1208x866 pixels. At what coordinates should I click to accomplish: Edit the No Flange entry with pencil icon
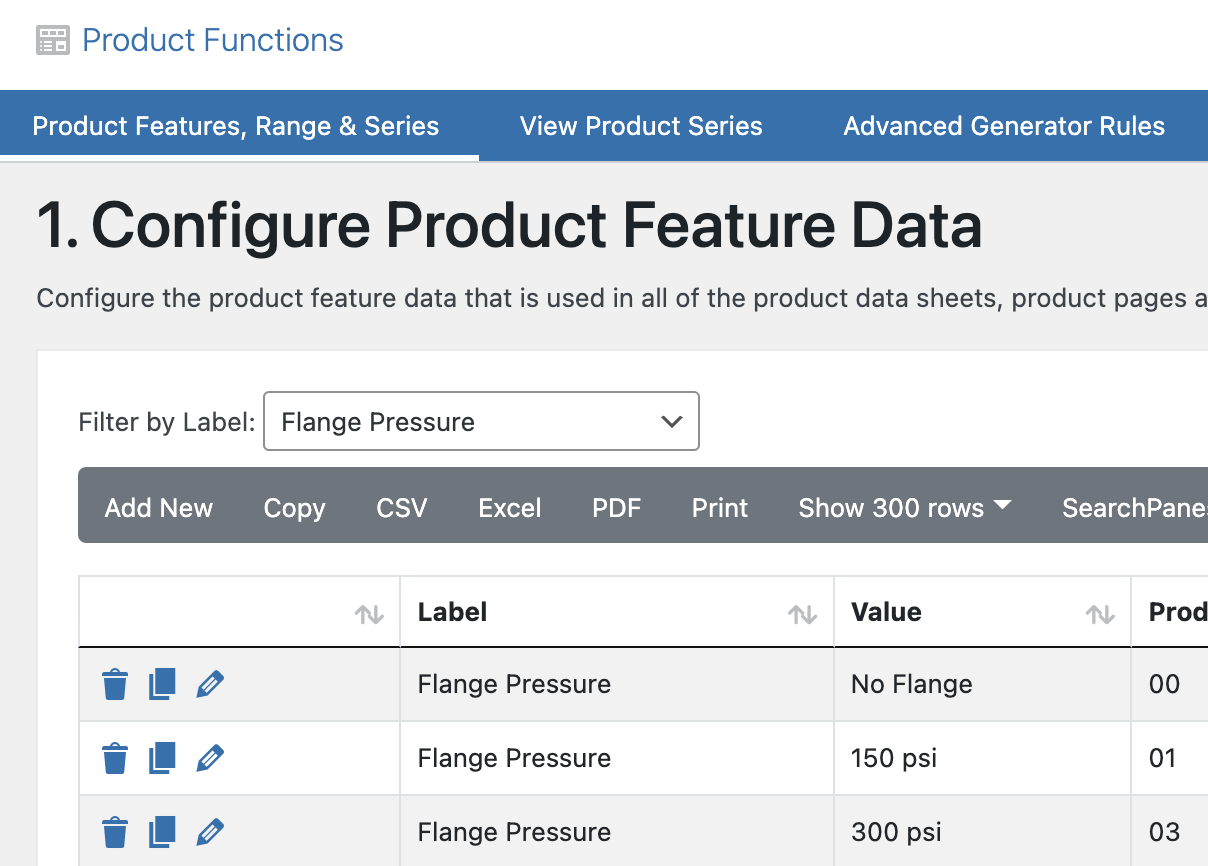click(x=210, y=684)
